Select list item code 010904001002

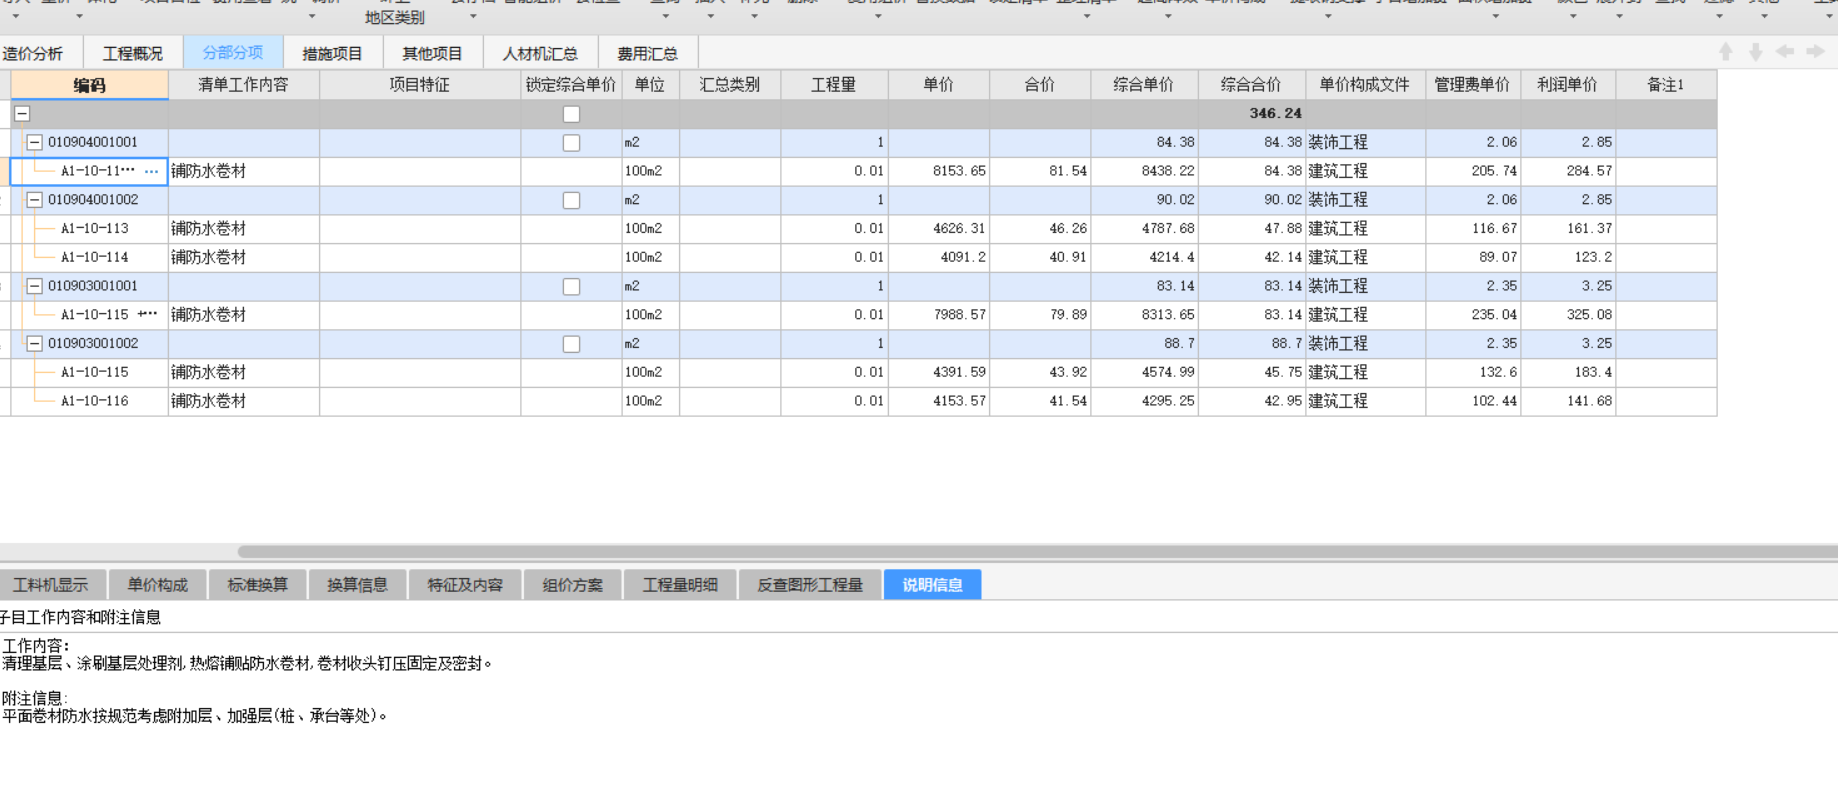pyautogui.click(x=93, y=200)
